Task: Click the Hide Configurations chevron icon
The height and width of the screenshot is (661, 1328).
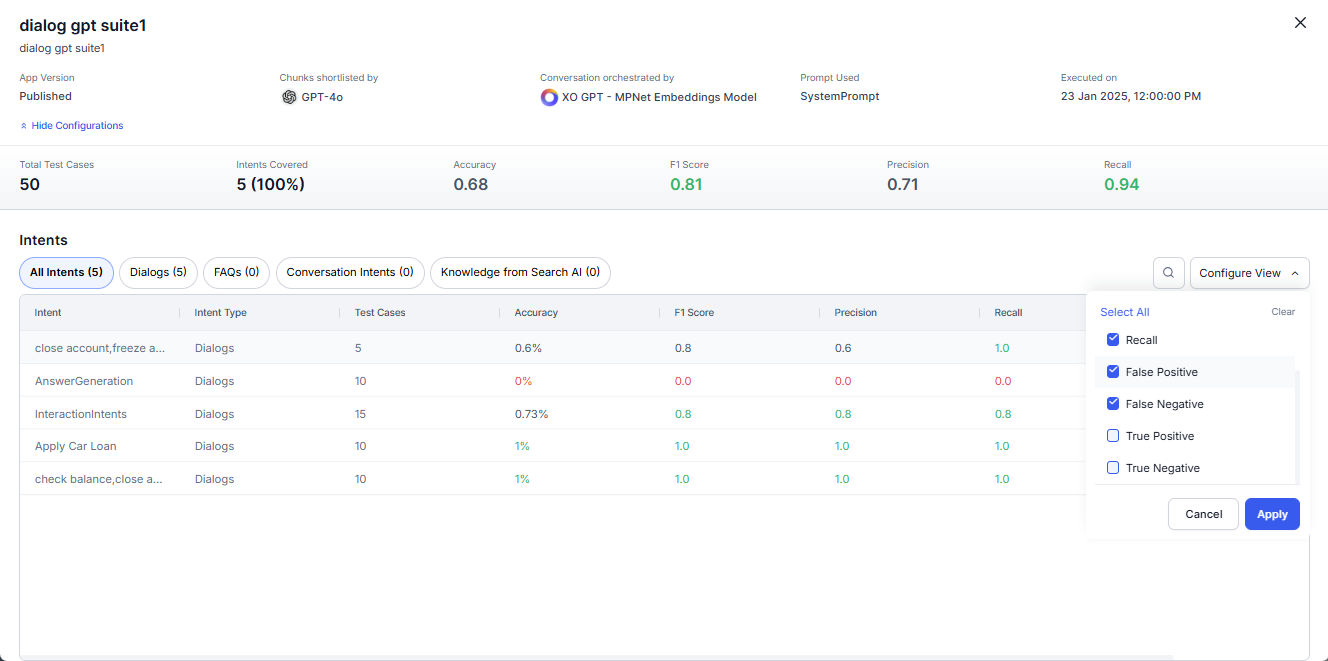Action: click(x=24, y=126)
